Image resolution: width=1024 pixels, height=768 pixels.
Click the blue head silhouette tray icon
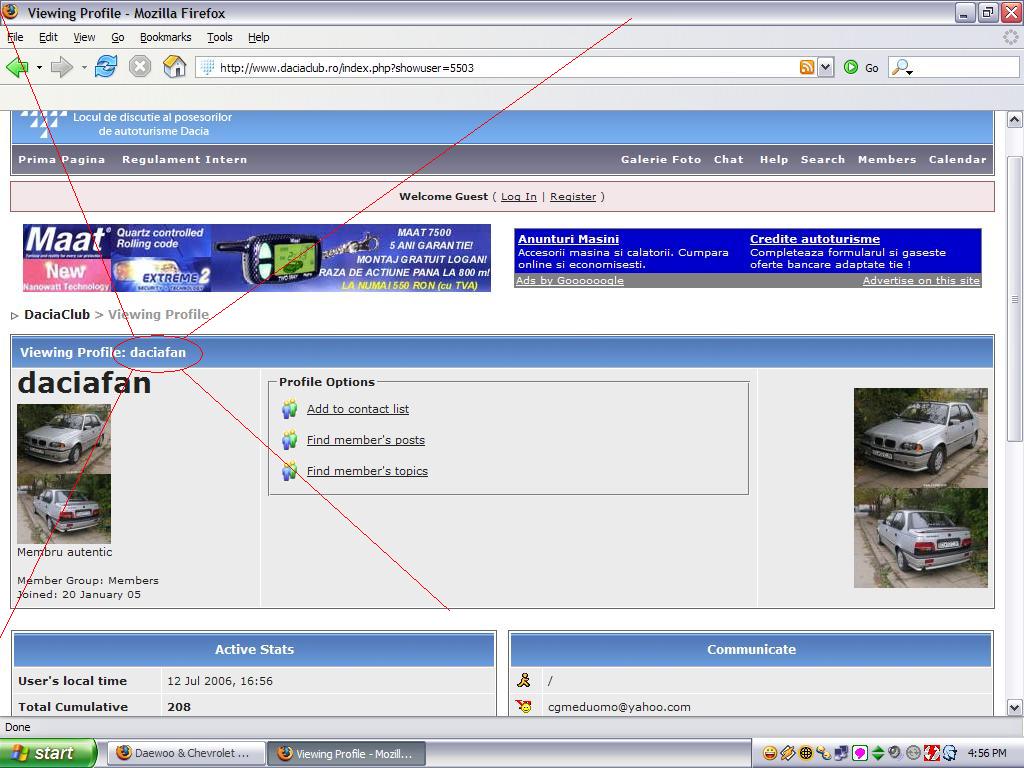pos(949,753)
